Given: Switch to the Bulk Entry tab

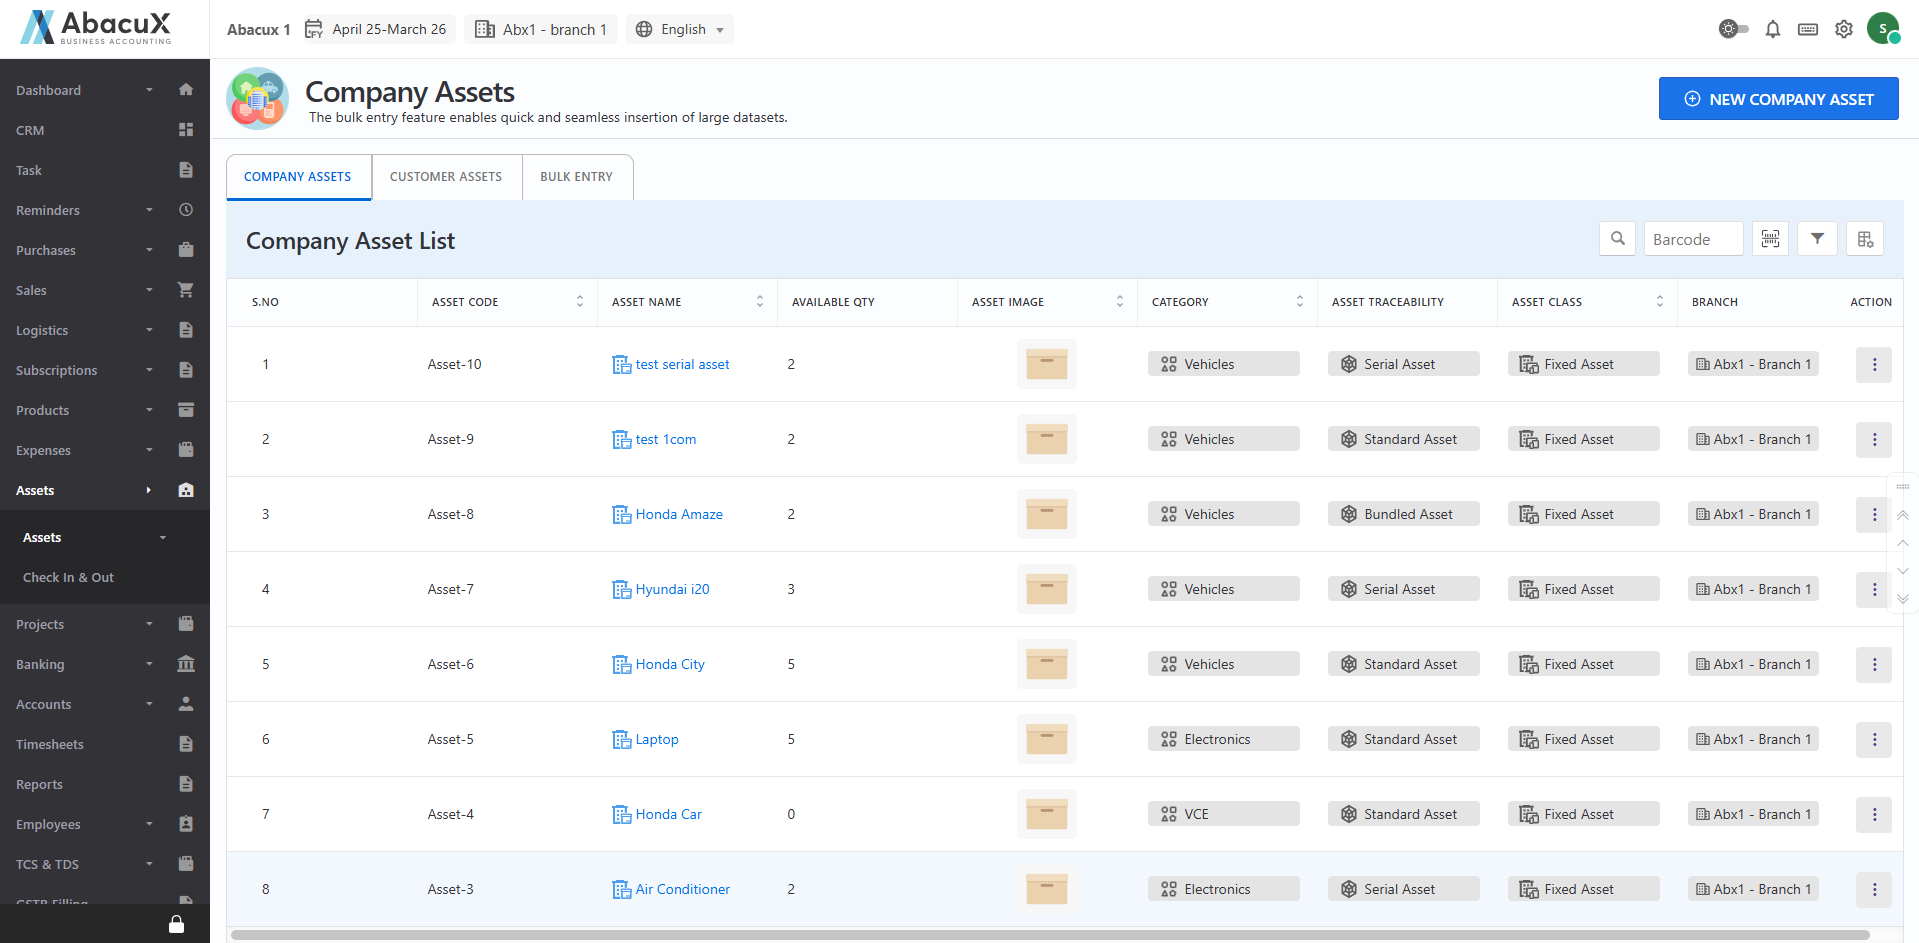Looking at the screenshot, I should coord(576,177).
